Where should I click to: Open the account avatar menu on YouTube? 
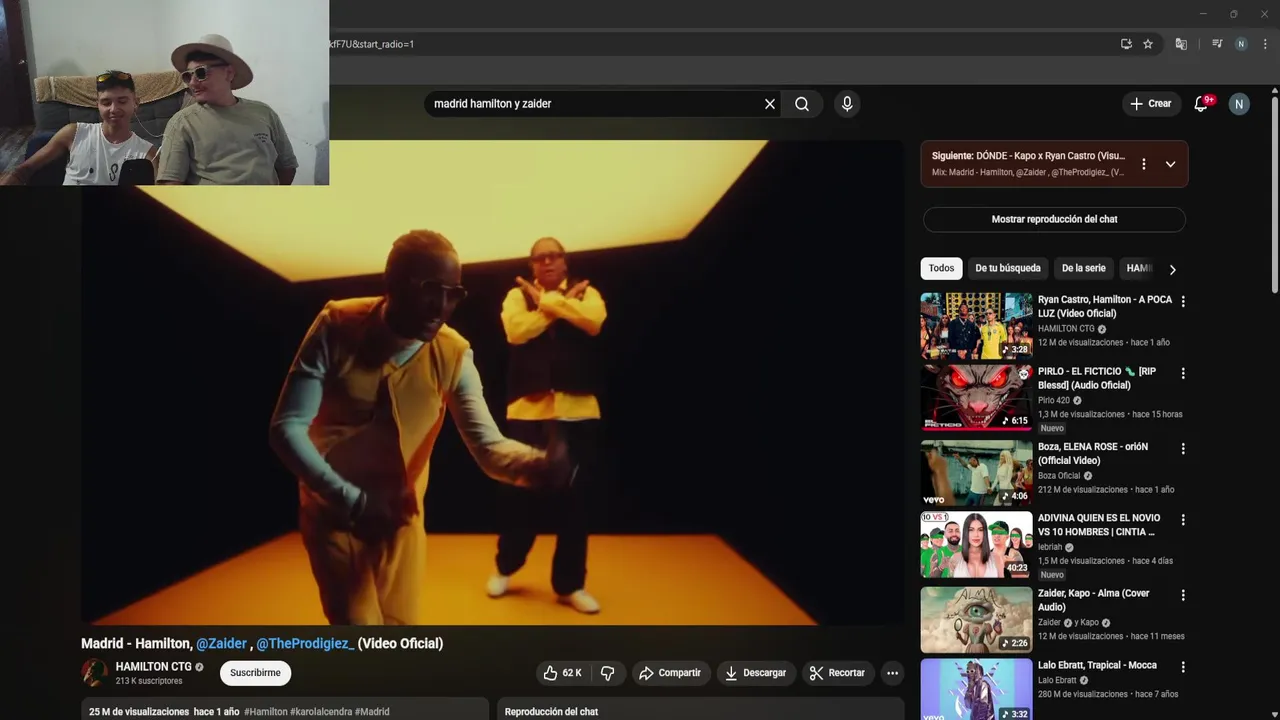1239,104
